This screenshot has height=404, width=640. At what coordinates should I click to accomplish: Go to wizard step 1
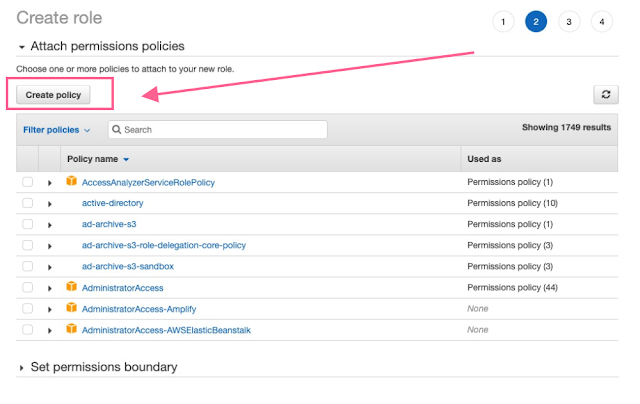[502, 21]
